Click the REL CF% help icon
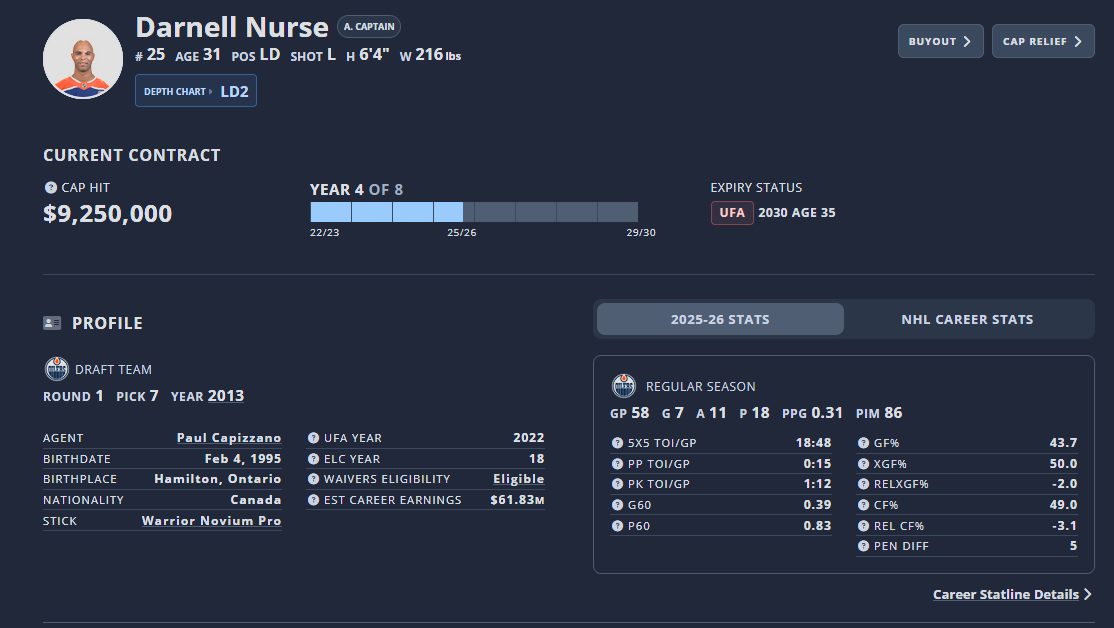The image size is (1114, 628). point(863,526)
